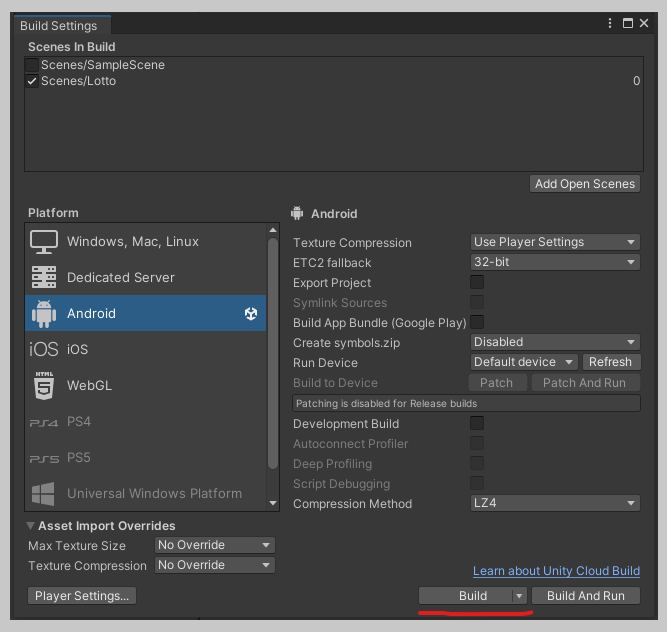Toggle the Deep Profiling checkbox

coord(477,463)
